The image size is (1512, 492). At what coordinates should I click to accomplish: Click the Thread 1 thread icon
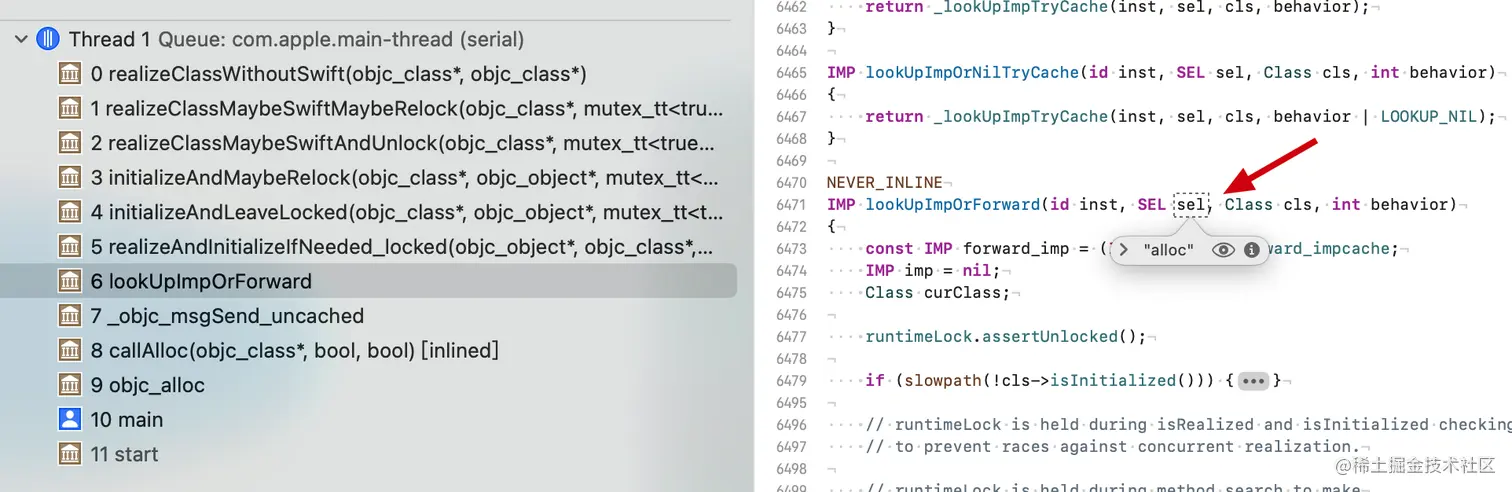[47, 40]
